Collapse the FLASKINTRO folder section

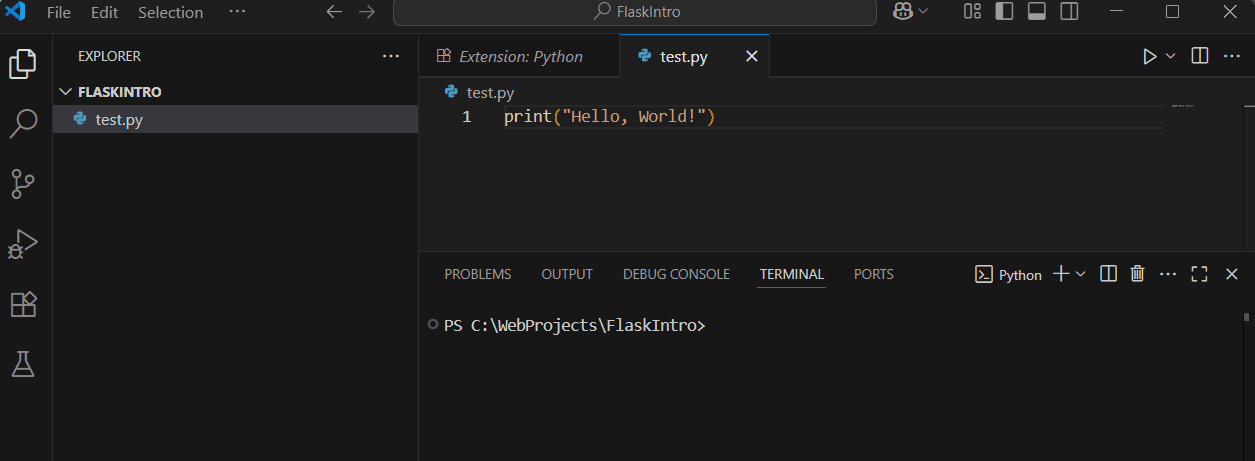66,92
